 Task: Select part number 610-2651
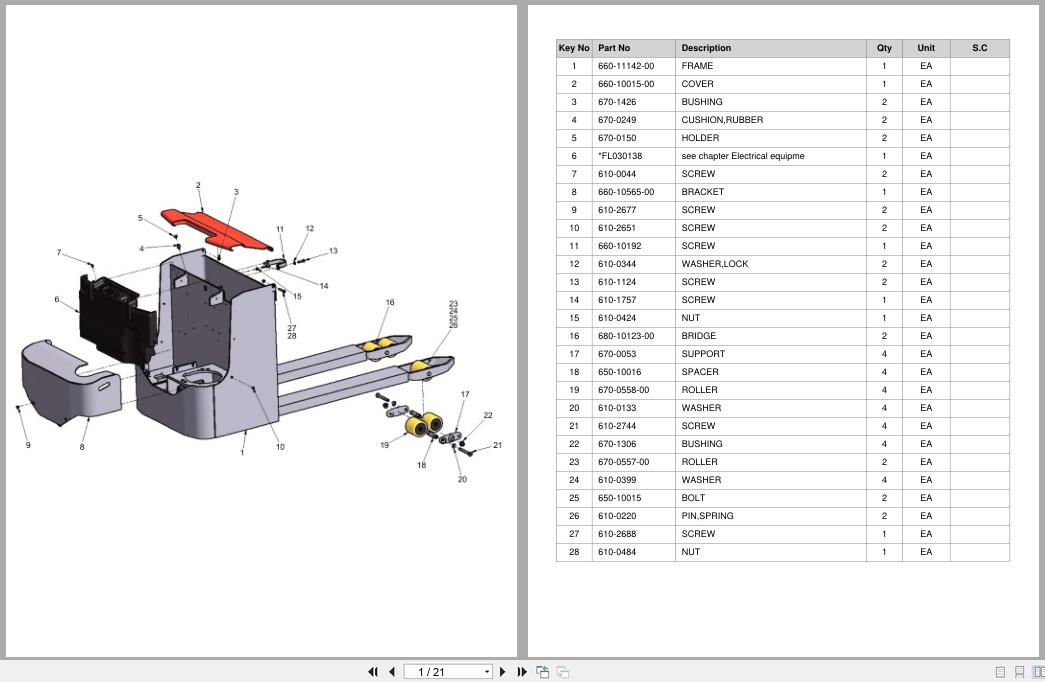[617, 228]
